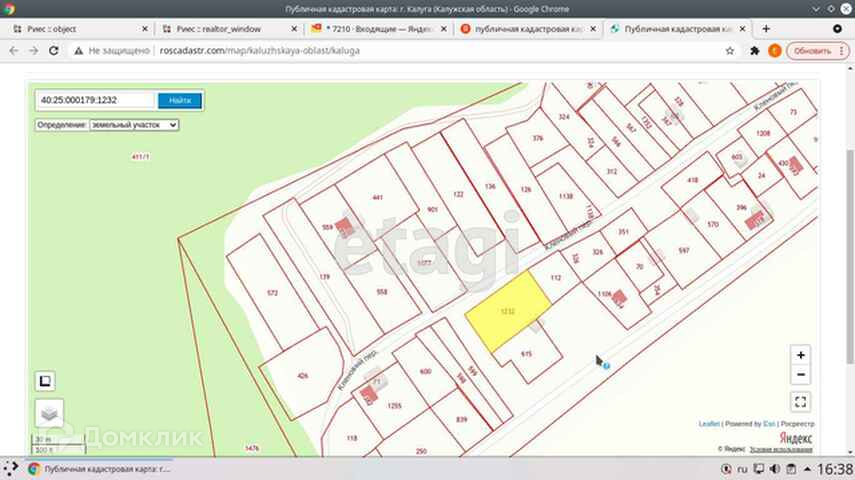Image resolution: width=855 pixels, height=480 pixels.
Task: Click the cadastral number input field
Action: pyautogui.click(x=96, y=100)
